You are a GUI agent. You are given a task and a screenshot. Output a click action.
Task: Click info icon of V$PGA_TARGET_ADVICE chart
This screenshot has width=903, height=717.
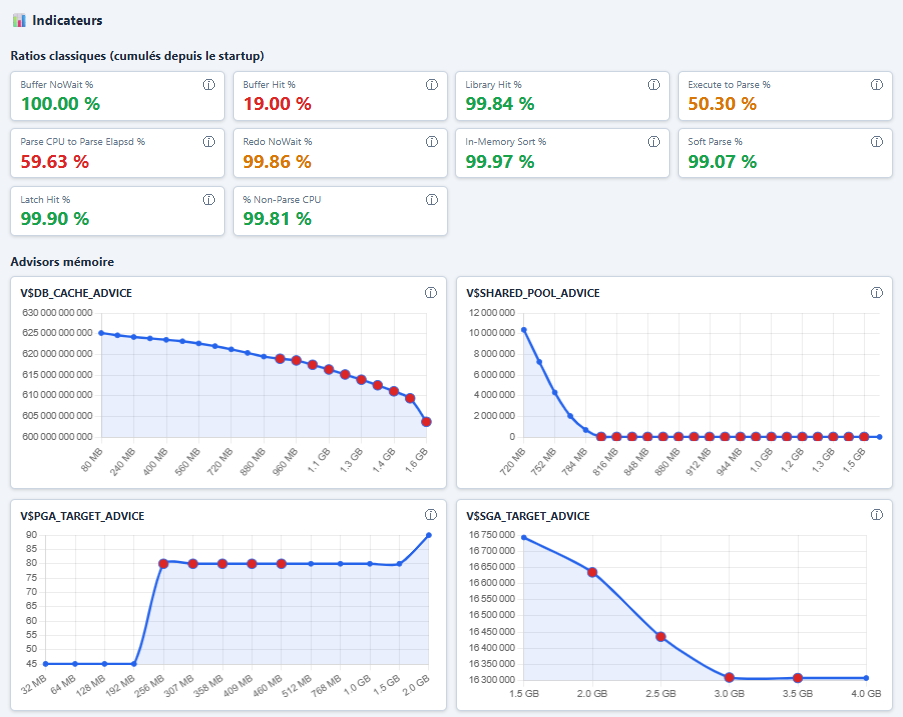pyautogui.click(x=431, y=515)
